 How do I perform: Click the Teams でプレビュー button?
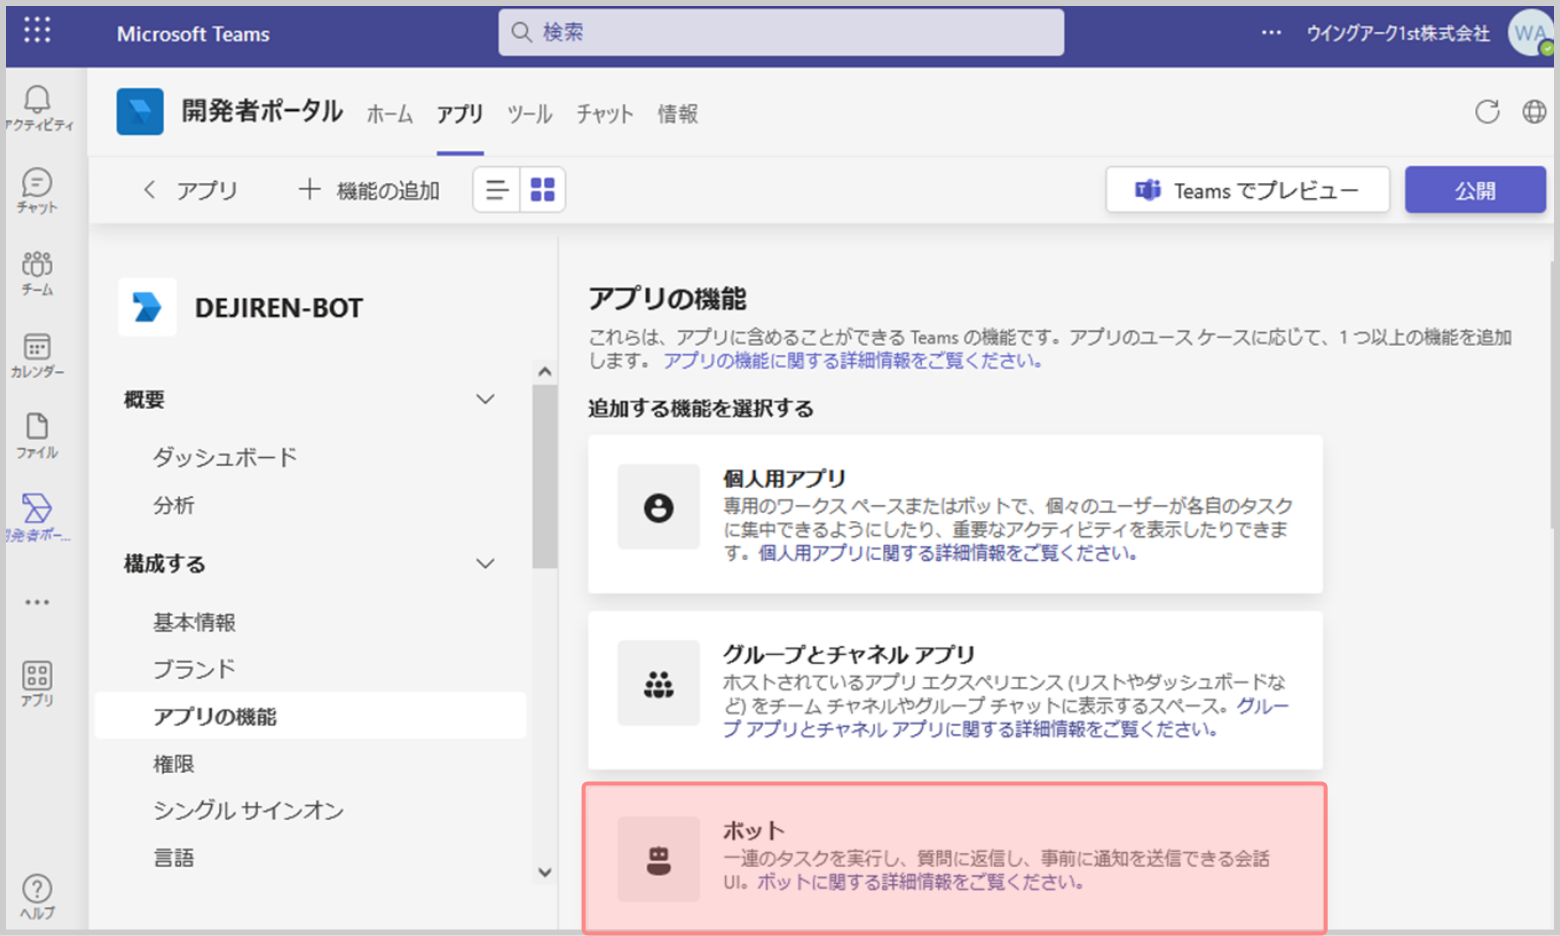(x=1247, y=190)
